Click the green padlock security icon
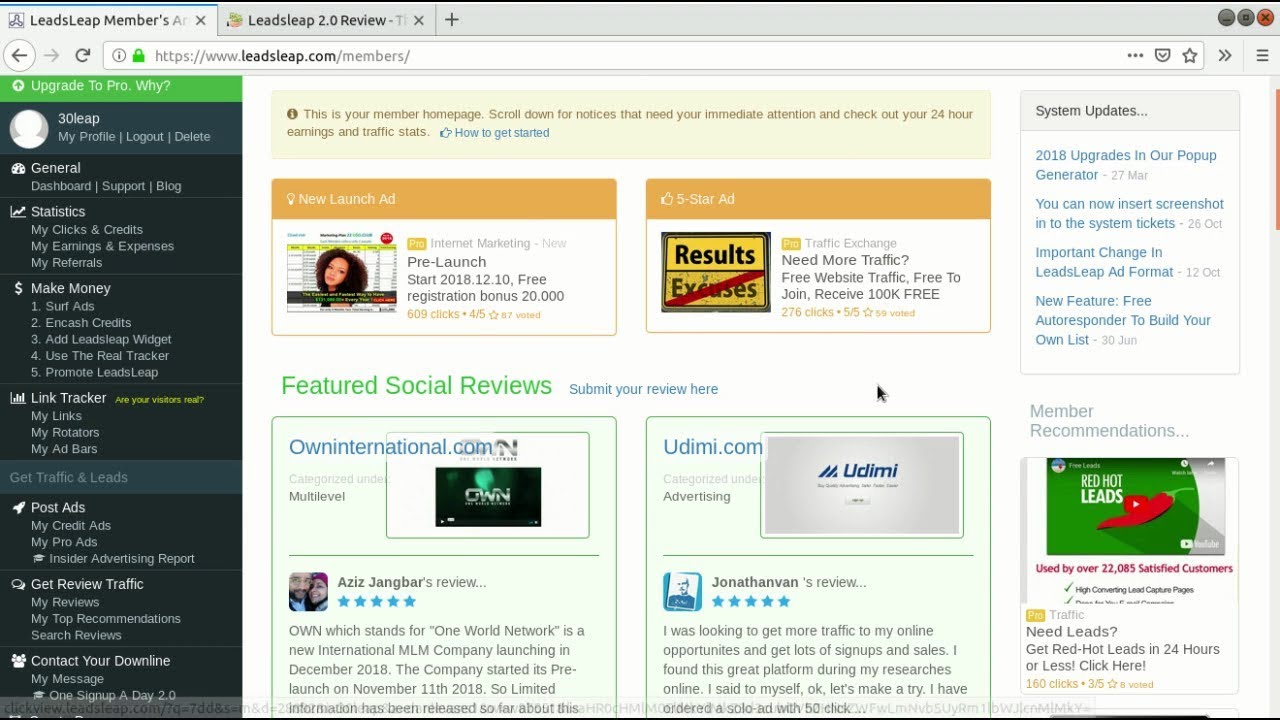This screenshot has width=1280, height=720. (x=138, y=56)
